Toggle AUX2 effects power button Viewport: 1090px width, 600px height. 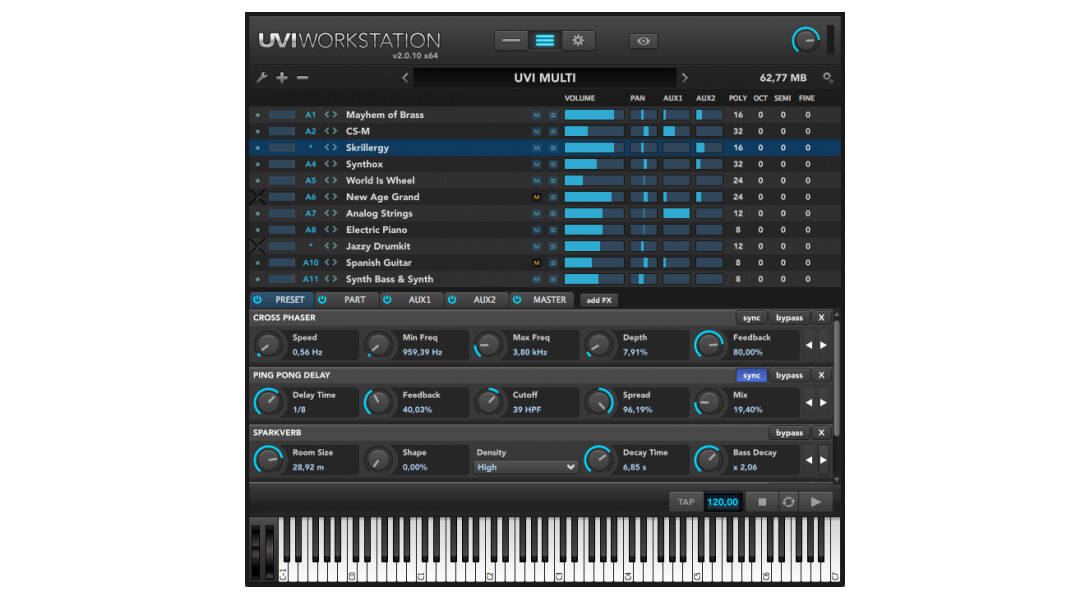pyautogui.click(x=452, y=300)
